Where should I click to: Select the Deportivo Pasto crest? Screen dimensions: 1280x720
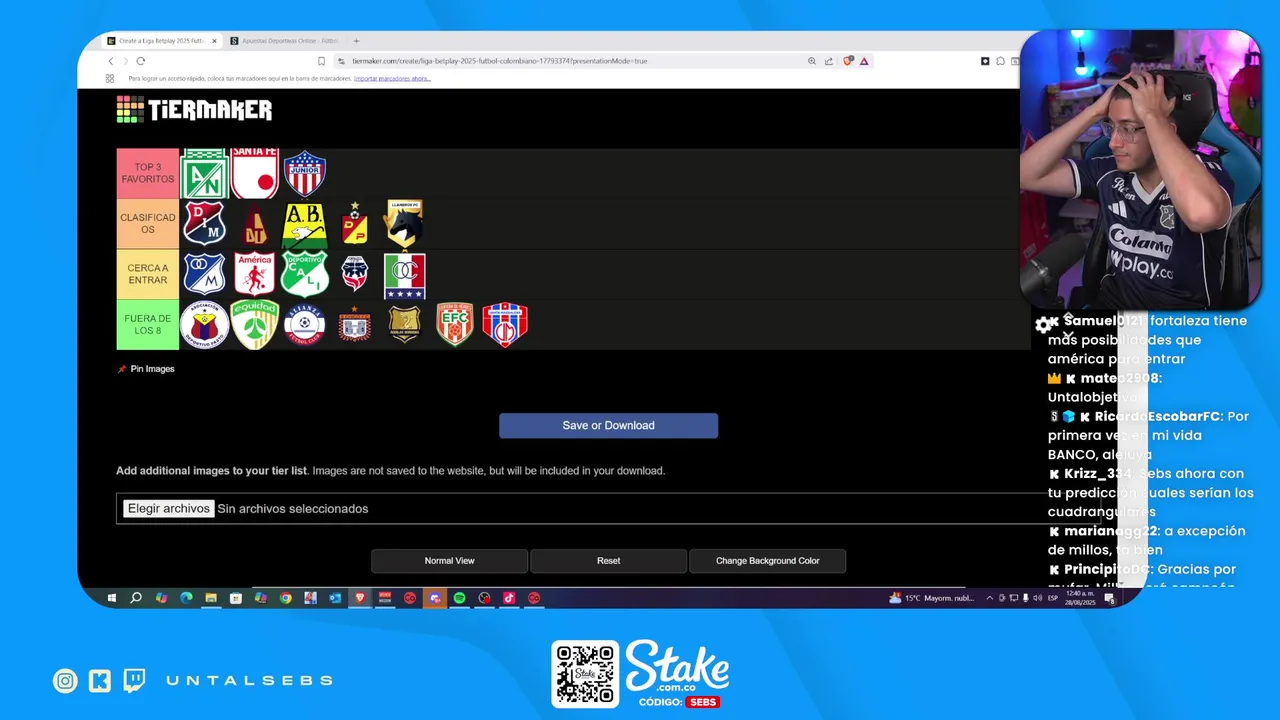pyautogui.click(x=204, y=324)
